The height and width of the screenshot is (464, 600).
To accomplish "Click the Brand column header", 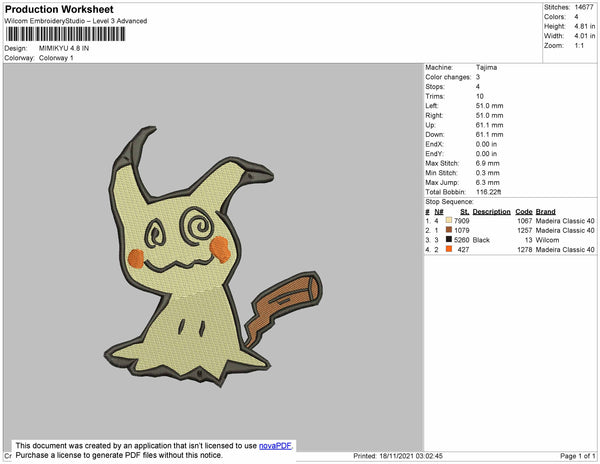I will pyautogui.click(x=545, y=212).
